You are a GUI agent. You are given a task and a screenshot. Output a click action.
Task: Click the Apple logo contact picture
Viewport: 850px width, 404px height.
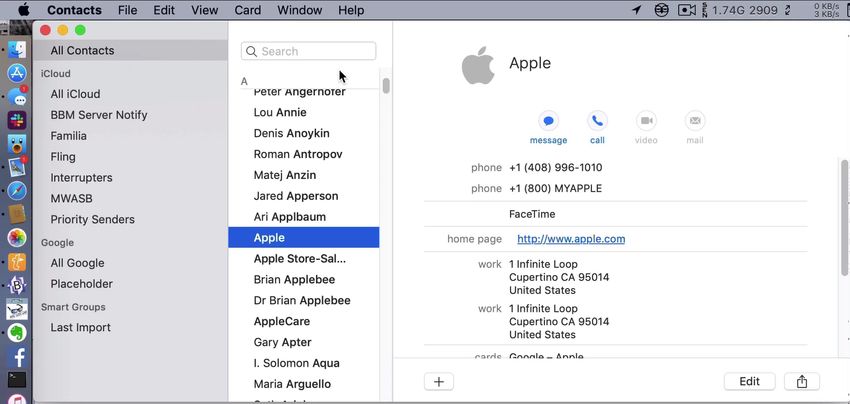[478, 65]
